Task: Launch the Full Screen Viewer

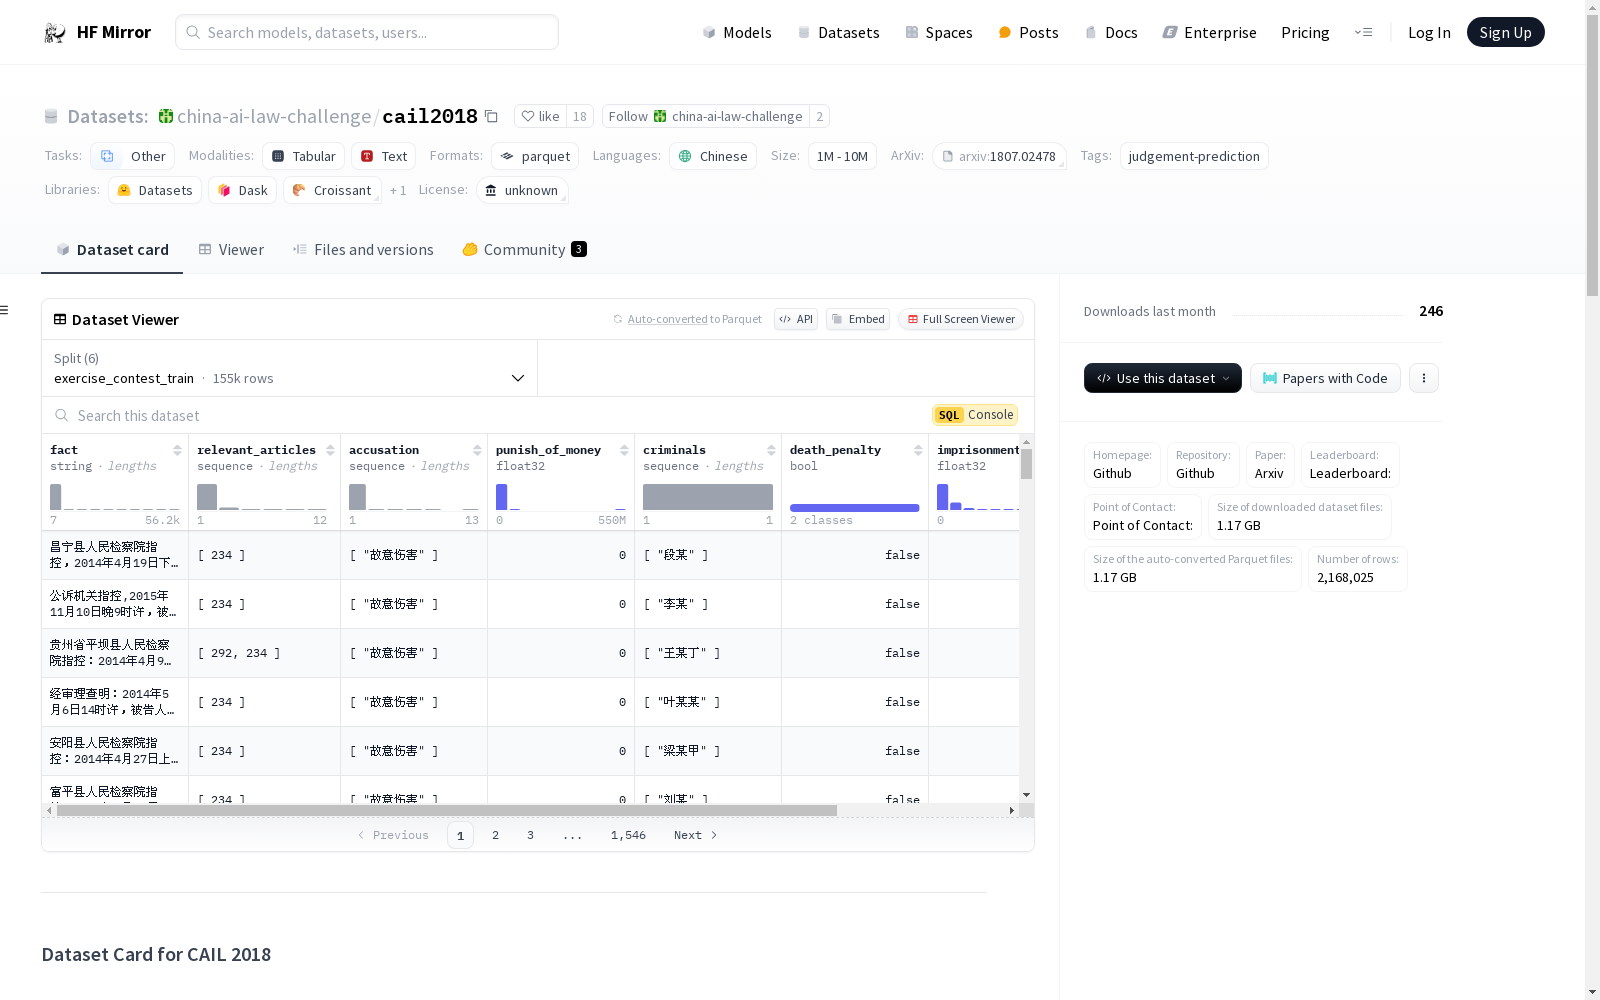Action: pos(960,319)
